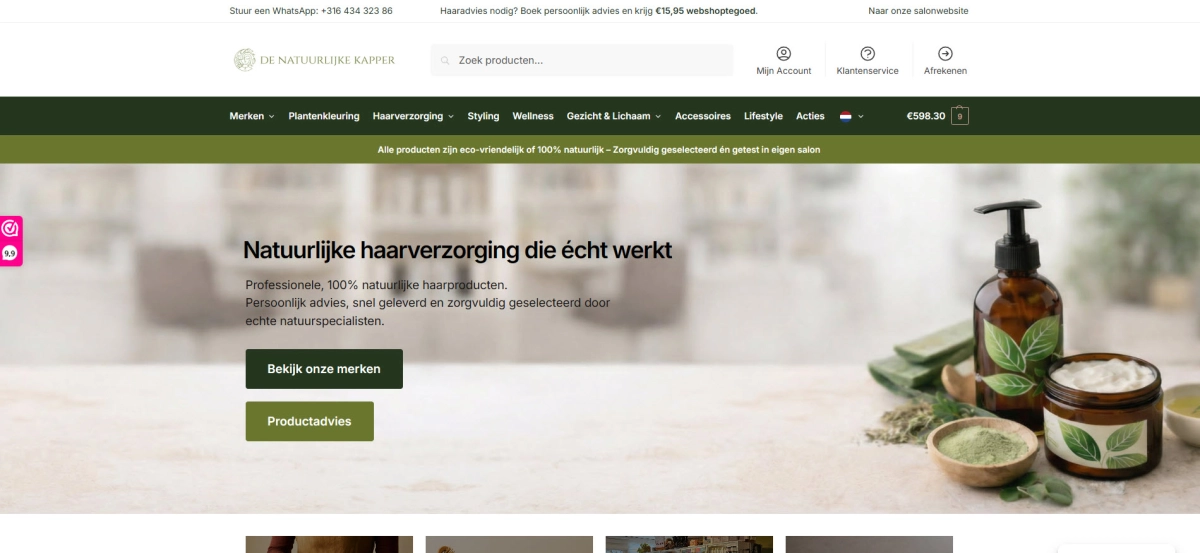
Task: Expand Gezicht & Lichaam submenu chevron
Action: (658, 117)
